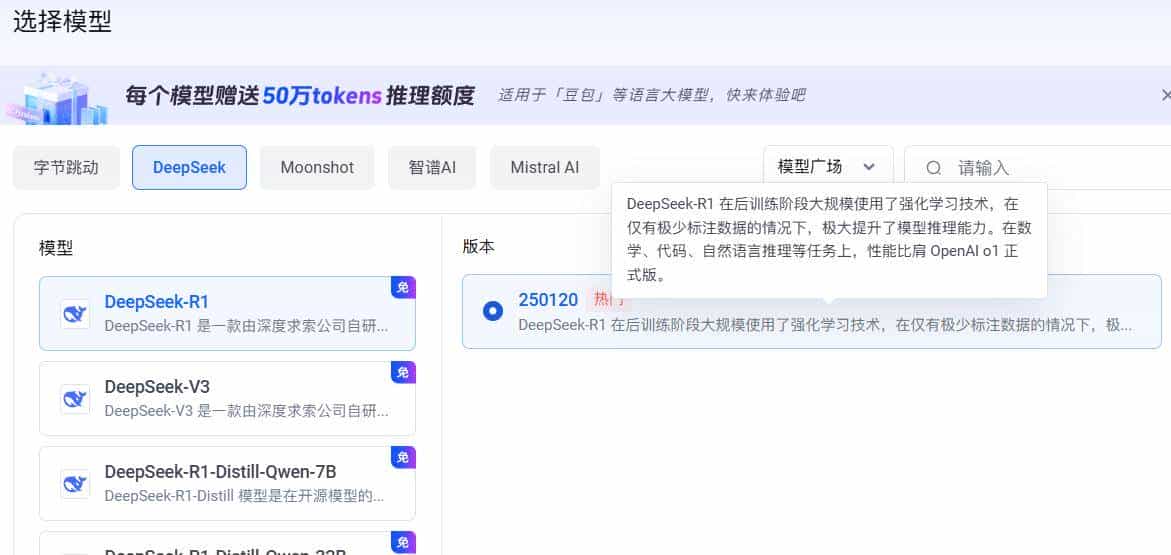The height and width of the screenshot is (555, 1171).
Task: Click the 免 badge on DeepSeek-R1-Distill-Qwen-7B
Action: coord(403,458)
